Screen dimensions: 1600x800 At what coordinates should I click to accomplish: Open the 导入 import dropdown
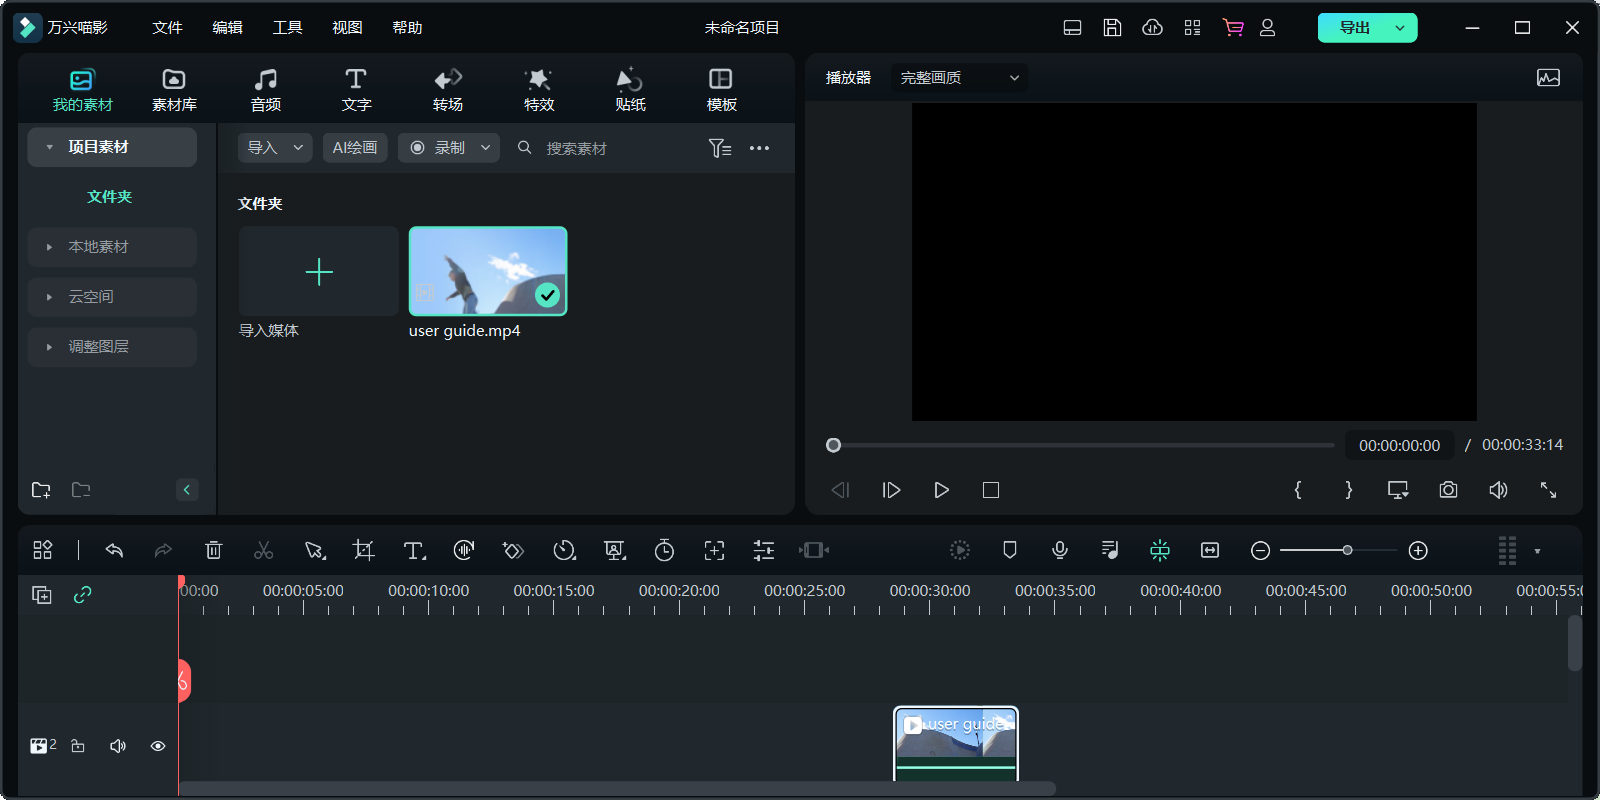click(x=275, y=148)
